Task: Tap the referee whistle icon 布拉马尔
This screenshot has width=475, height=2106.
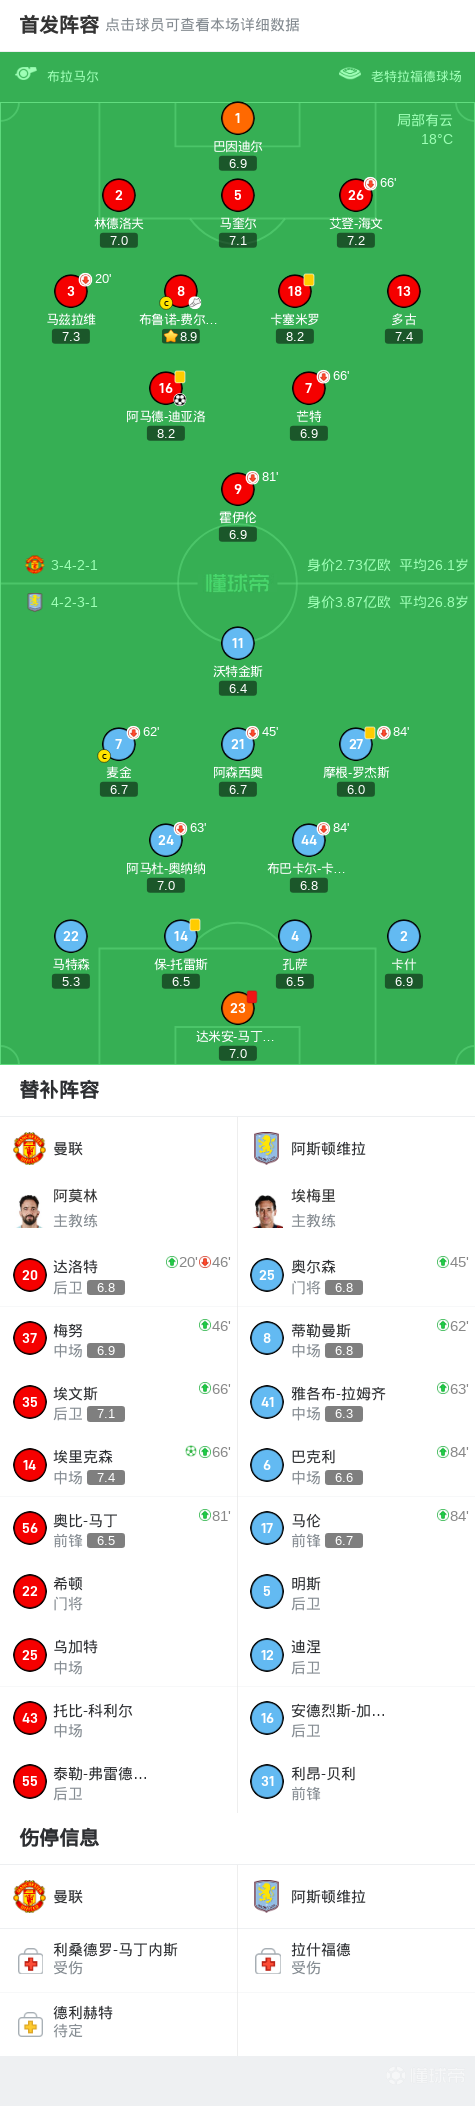Action: [x=26, y=75]
